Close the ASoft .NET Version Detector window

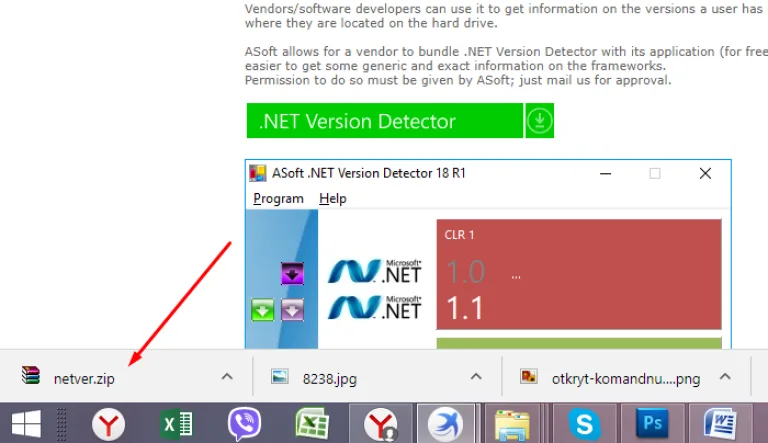tap(705, 173)
